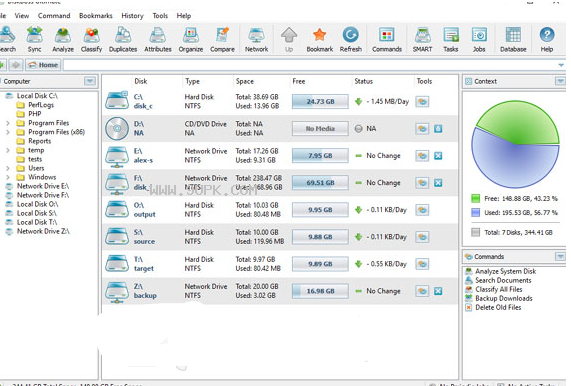Open the Computer panel dropdown
The image size is (571, 386).
pos(90,81)
